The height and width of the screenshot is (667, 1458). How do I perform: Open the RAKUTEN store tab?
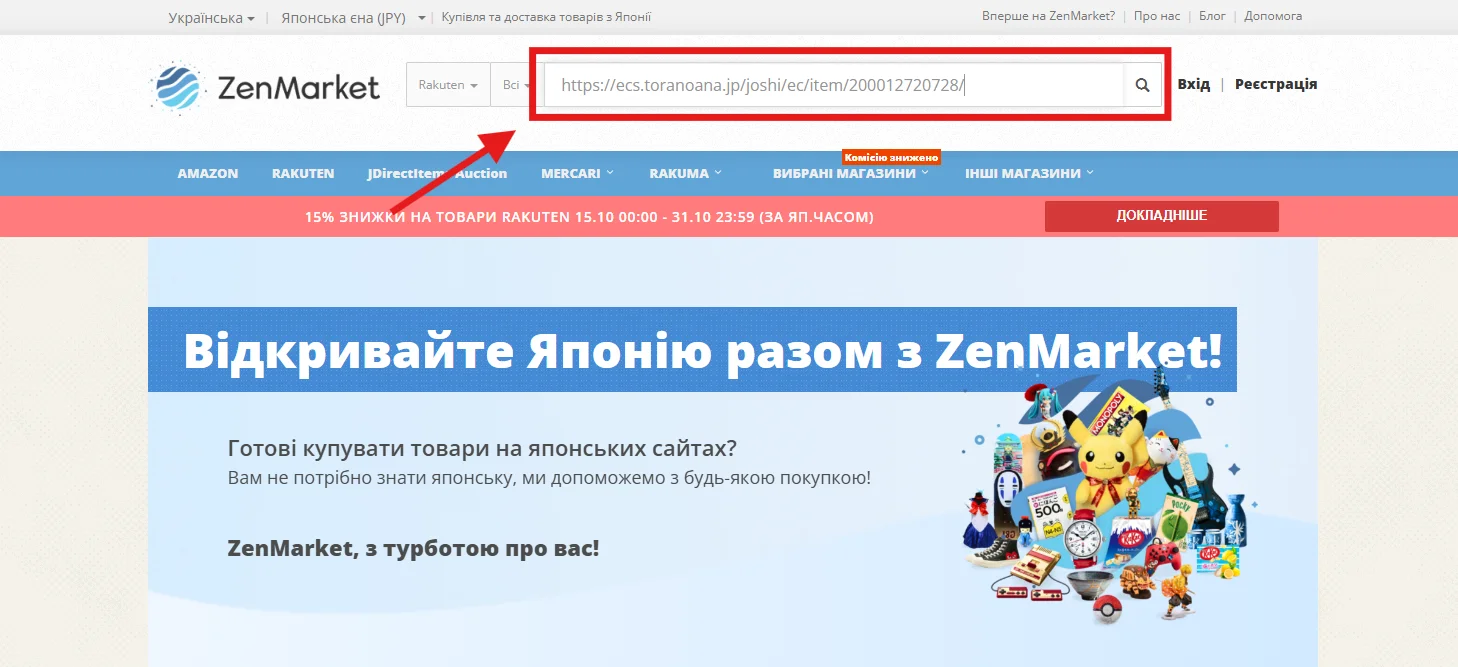click(303, 173)
